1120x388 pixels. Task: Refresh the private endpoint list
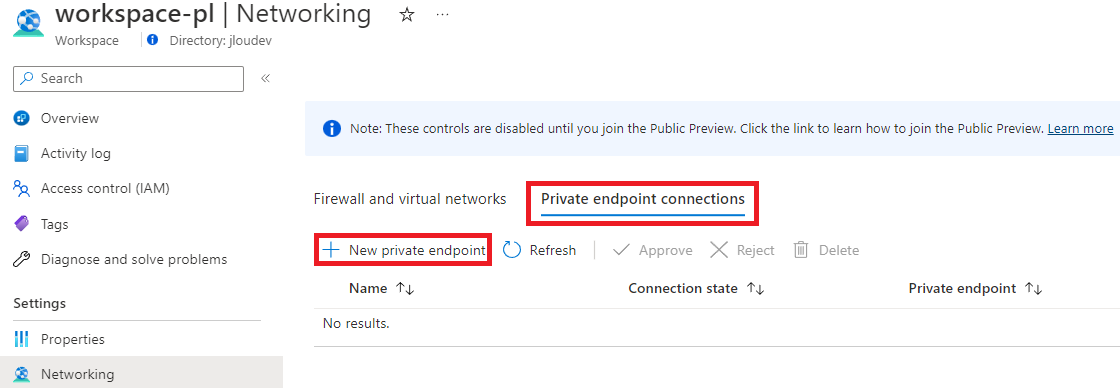[540, 250]
